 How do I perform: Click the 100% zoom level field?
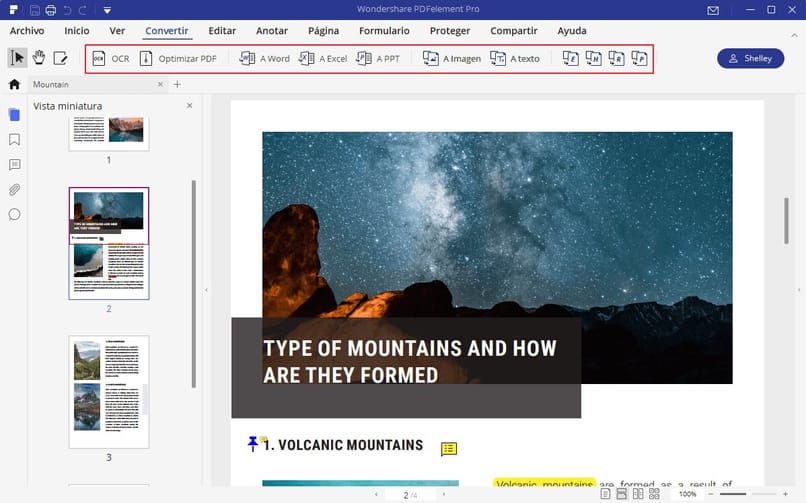[687, 494]
